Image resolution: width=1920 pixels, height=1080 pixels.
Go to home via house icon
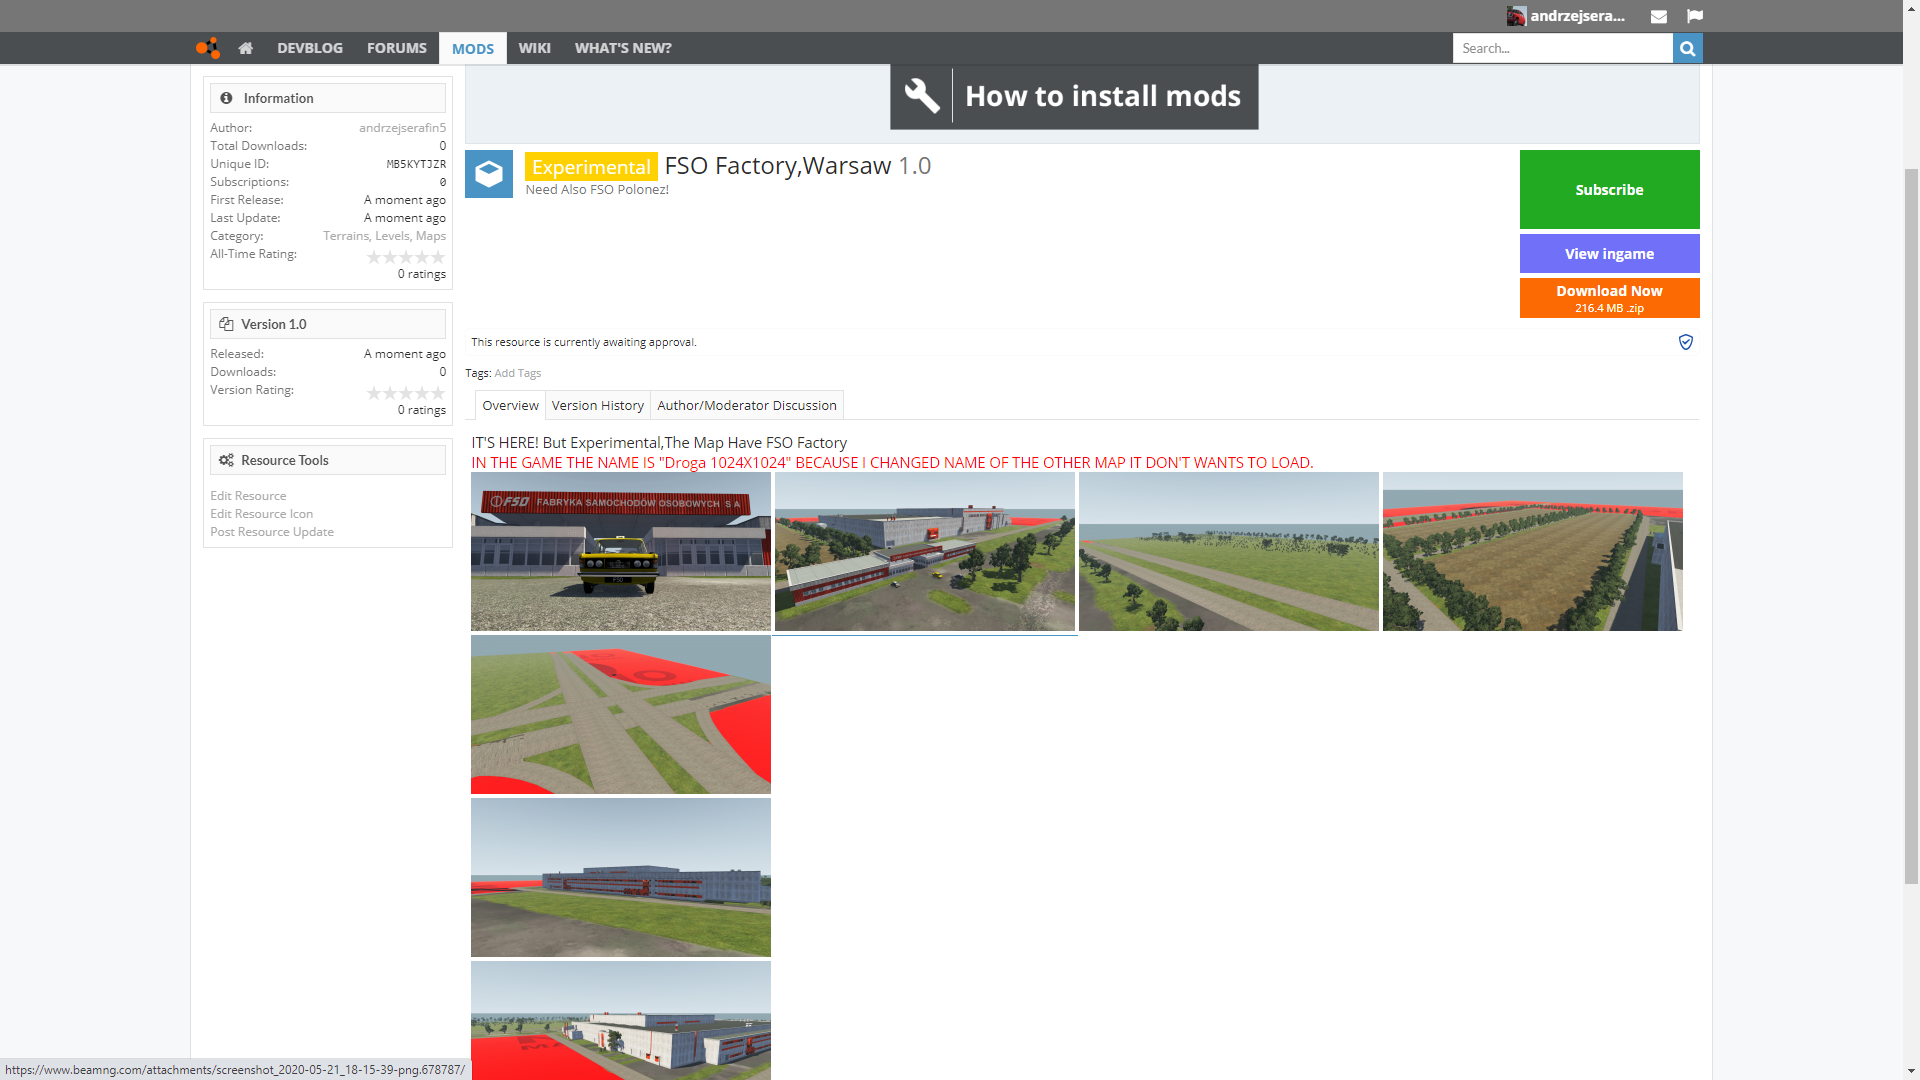tap(246, 48)
